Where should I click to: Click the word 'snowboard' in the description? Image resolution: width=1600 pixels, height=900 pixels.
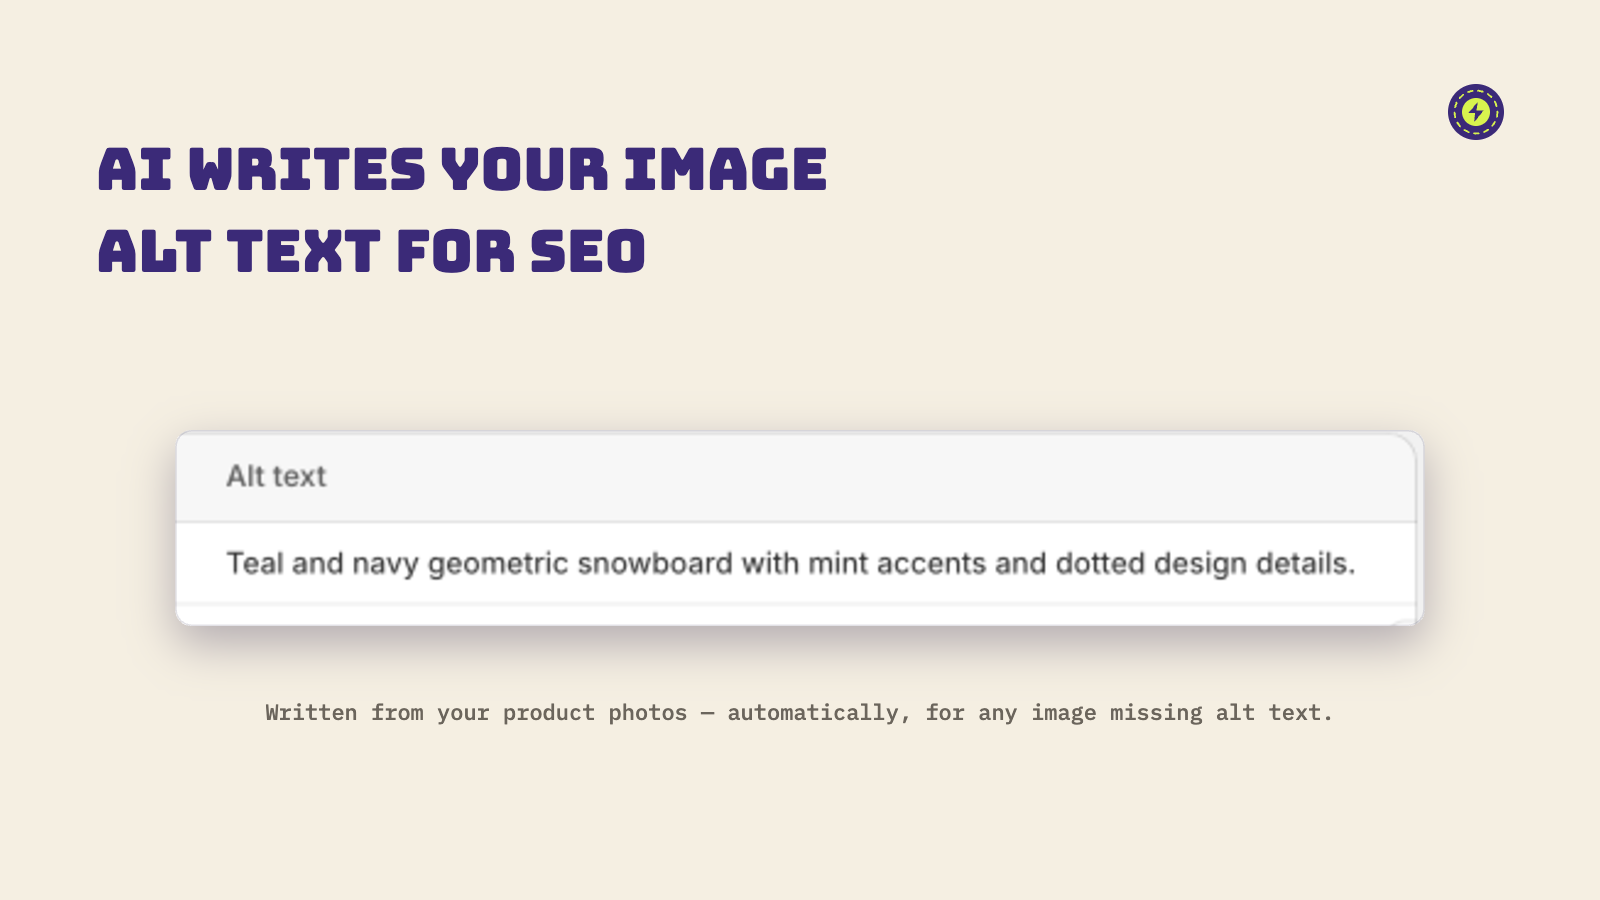[655, 563]
